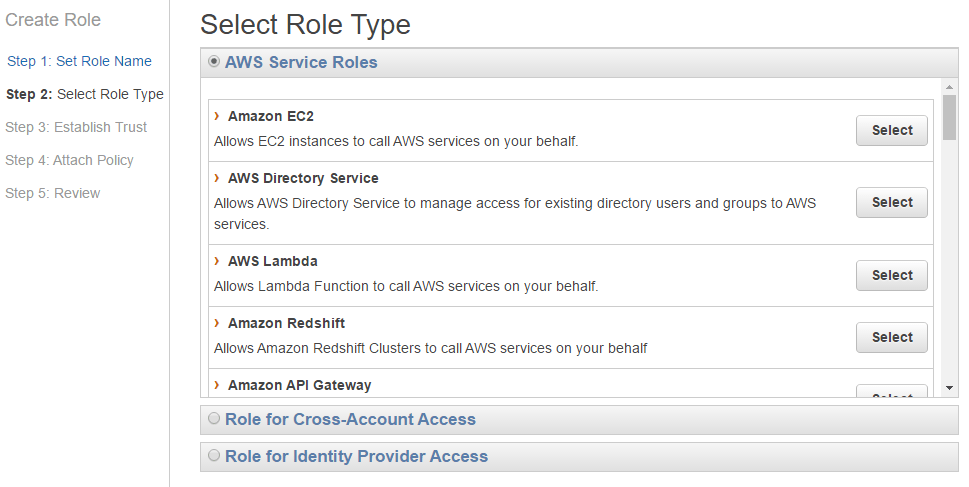Screen dimensions: 969x487
Task: Expand the Amazon Redshift chevron arrow
Action: pyautogui.click(x=217, y=323)
